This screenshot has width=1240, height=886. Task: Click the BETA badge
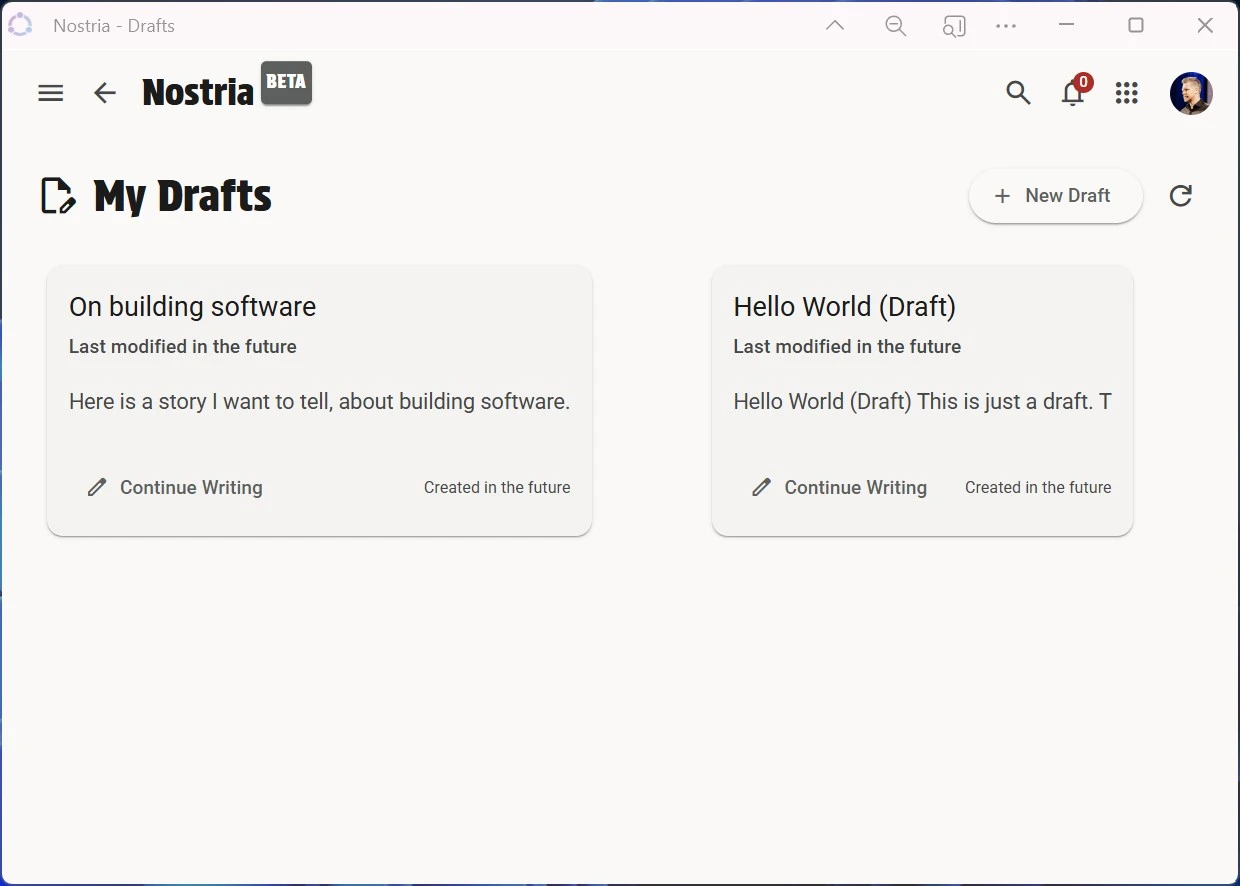(x=286, y=83)
